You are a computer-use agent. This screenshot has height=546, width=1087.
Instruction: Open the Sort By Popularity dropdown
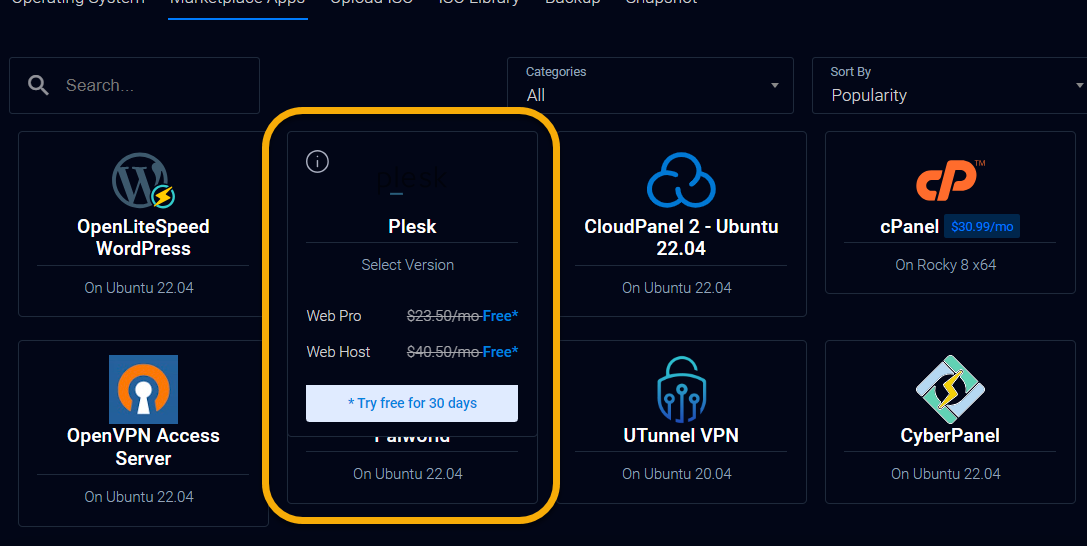[950, 85]
